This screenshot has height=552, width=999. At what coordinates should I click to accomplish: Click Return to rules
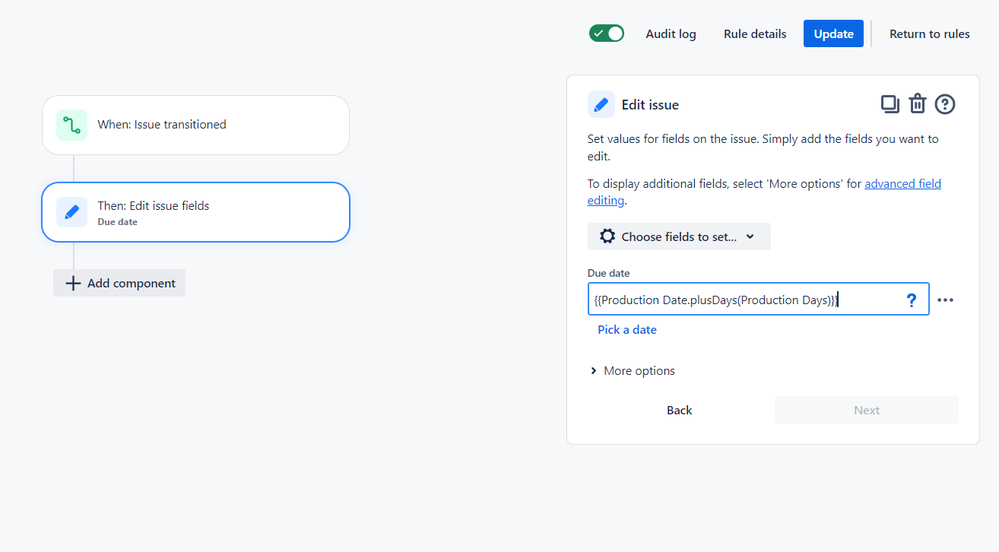pyautogui.click(x=929, y=34)
